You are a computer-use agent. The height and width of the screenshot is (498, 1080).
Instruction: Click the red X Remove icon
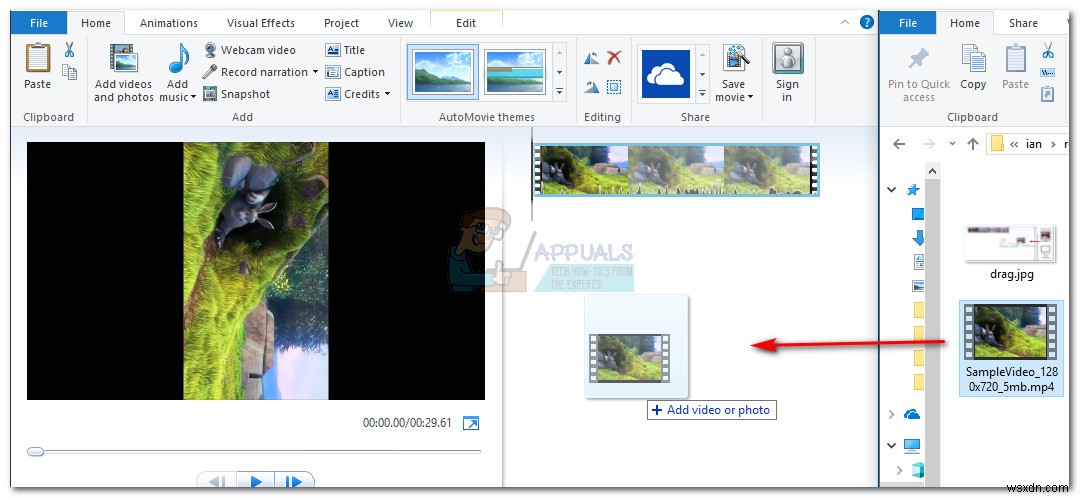614,58
